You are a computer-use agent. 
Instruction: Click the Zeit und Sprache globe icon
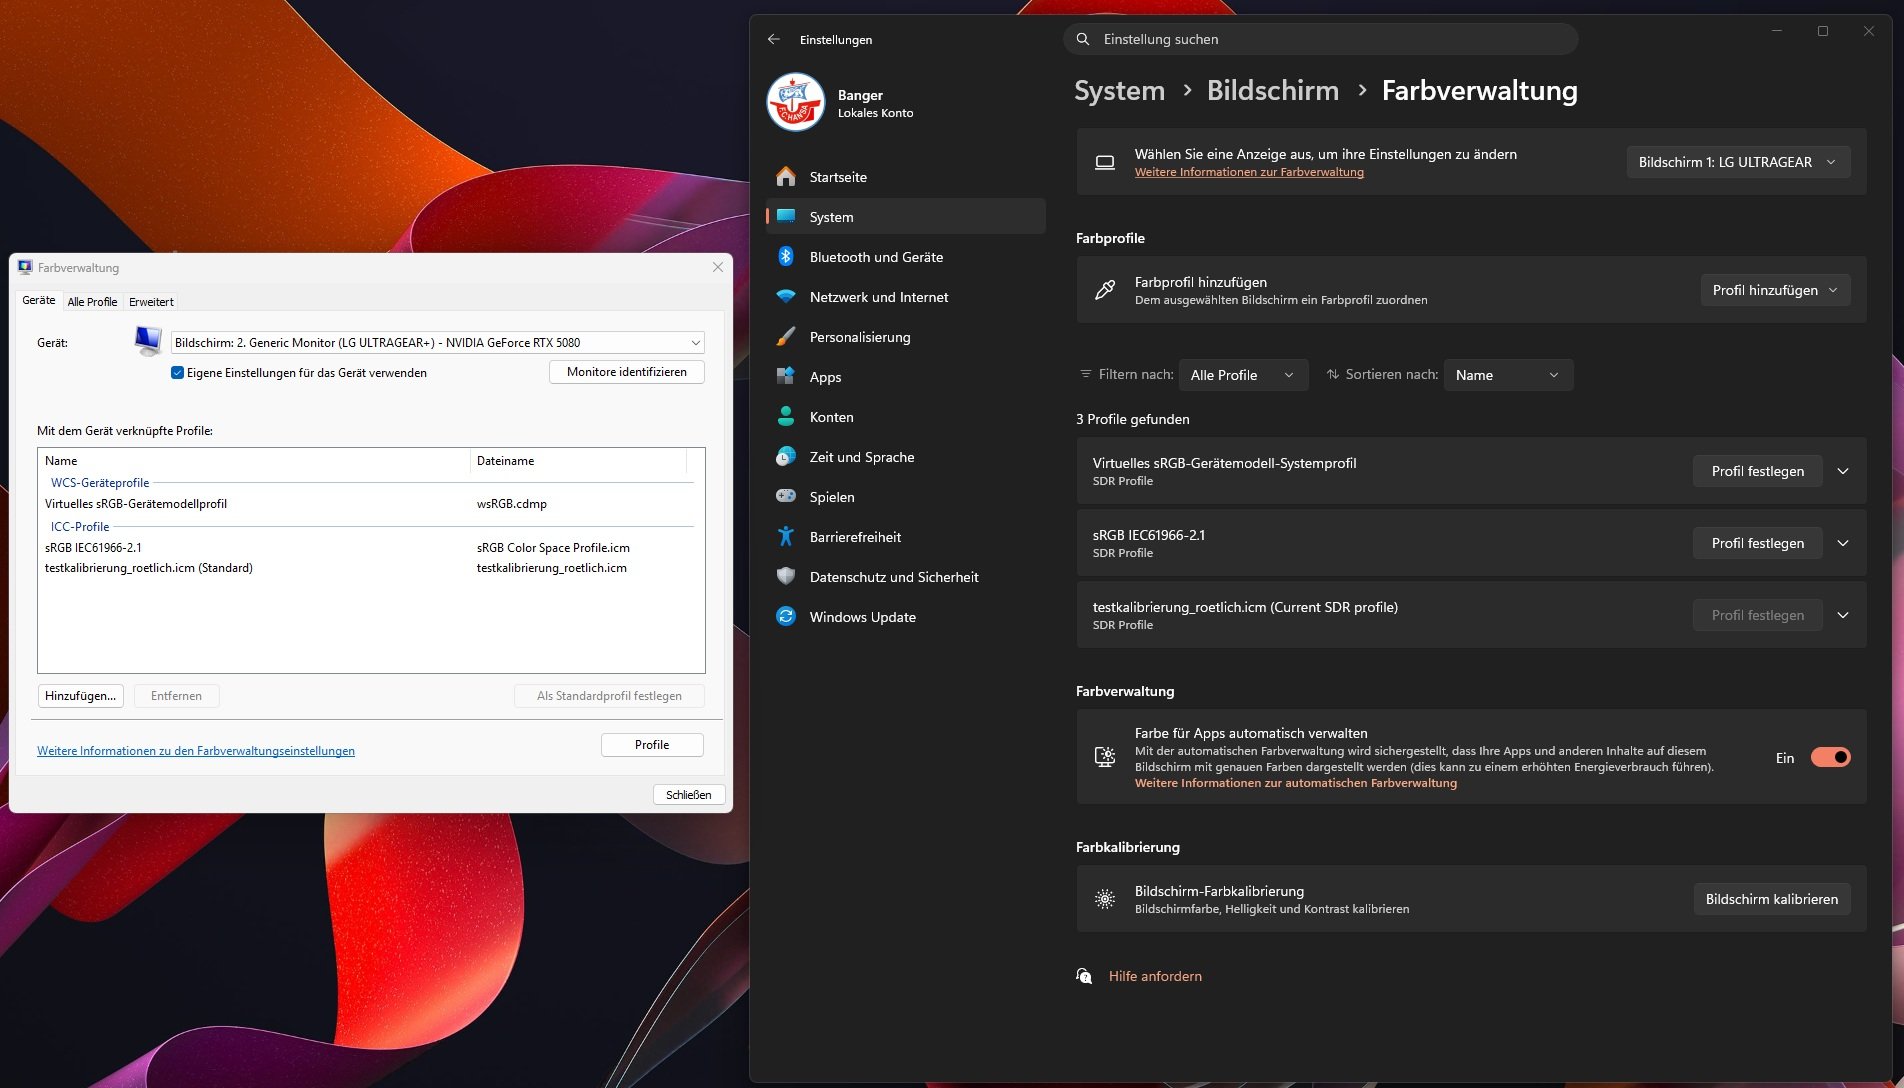coord(786,457)
